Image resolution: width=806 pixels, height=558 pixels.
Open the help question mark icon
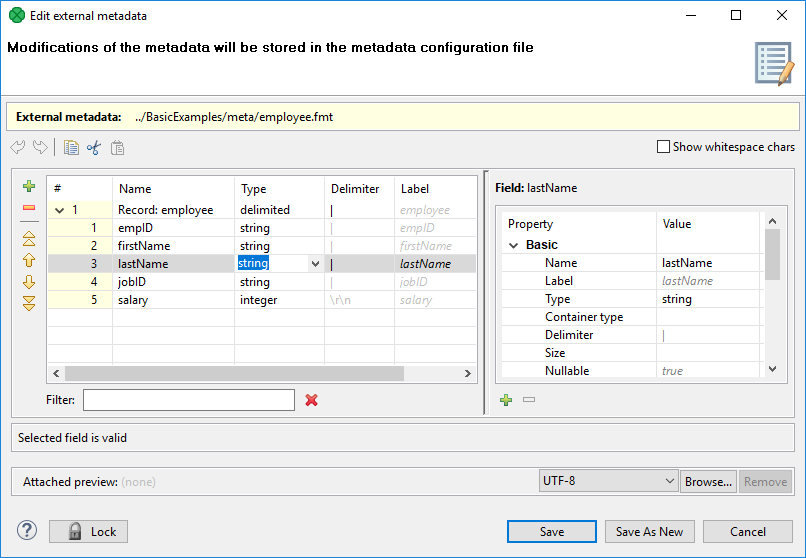point(27,531)
